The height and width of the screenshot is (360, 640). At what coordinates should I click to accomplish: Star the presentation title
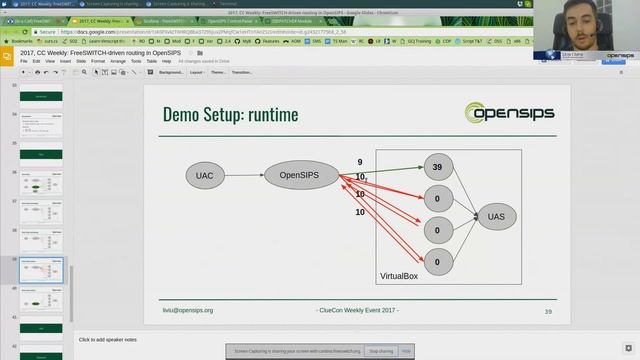[190, 53]
